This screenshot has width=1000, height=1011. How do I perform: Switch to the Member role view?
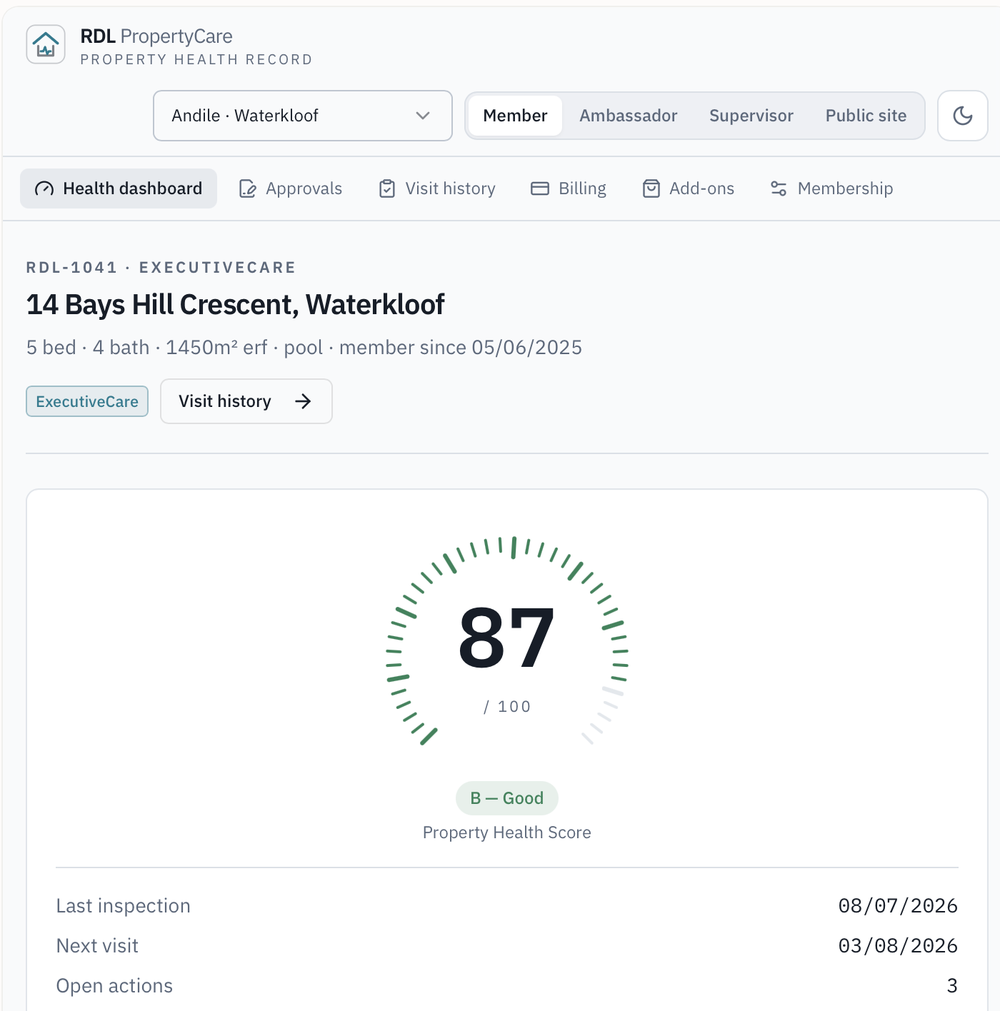(515, 115)
